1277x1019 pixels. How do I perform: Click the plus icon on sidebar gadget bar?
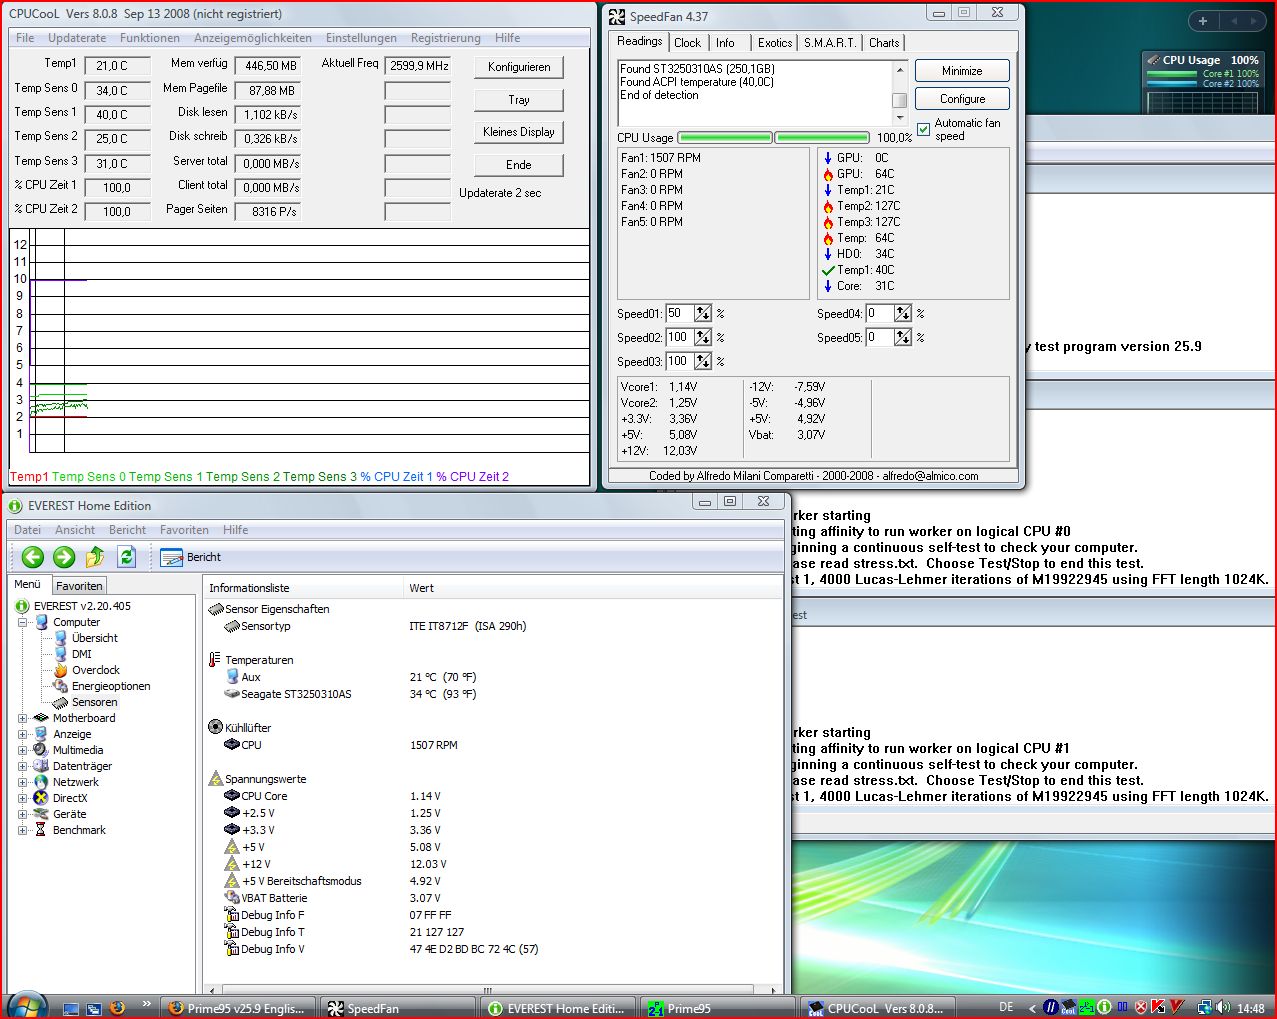tap(1203, 21)
